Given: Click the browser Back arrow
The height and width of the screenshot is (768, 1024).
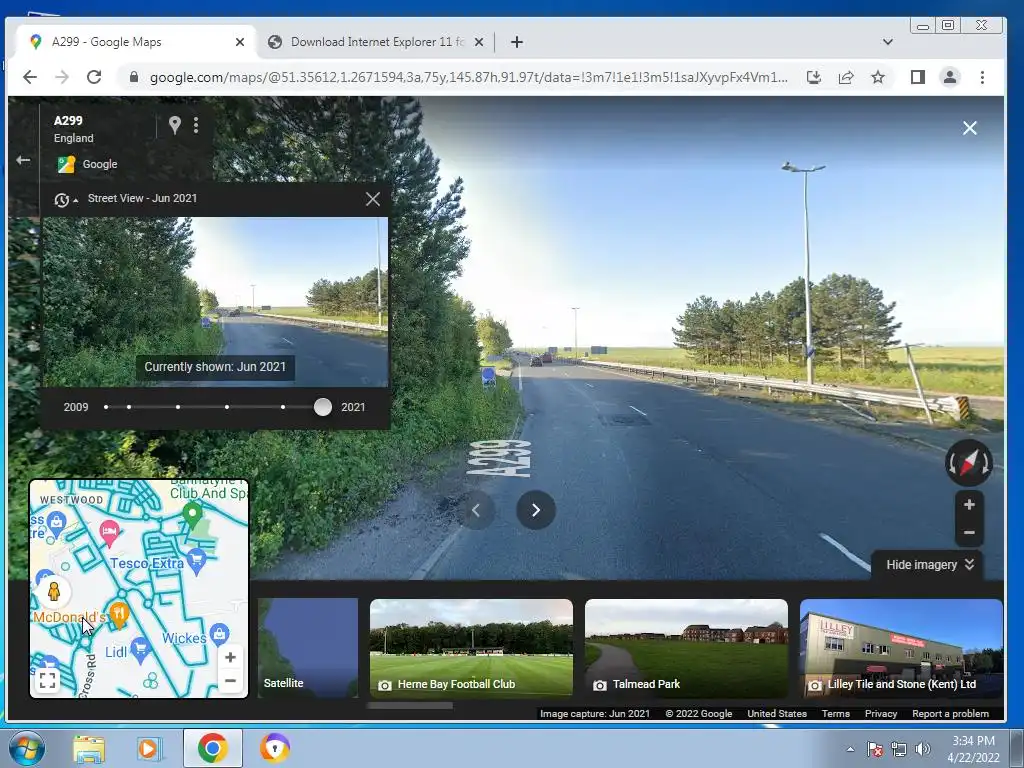Looking at the screenshot, I should click(30, 77).
